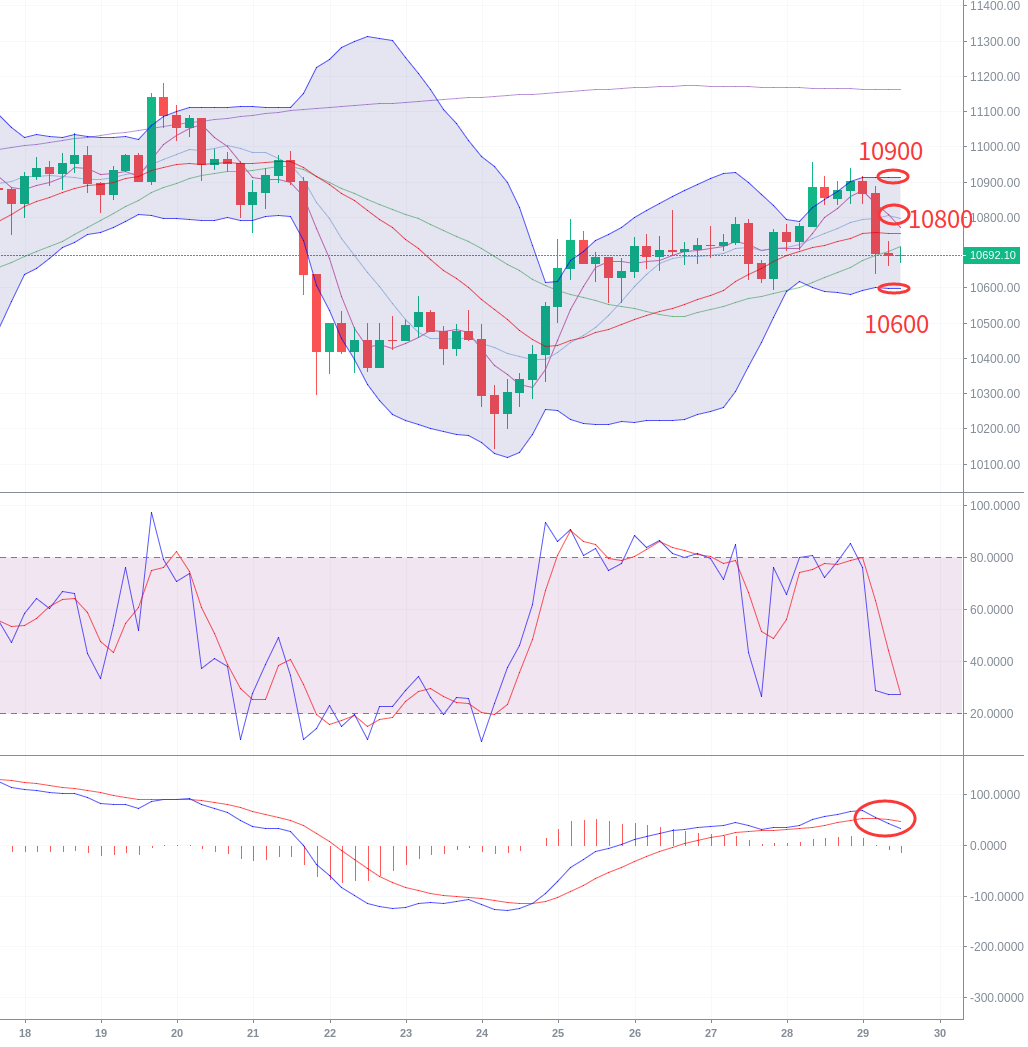Click date label 25 on the time axis
The height and width of the screenshot is (1047, 1028).
tap(558, 1033)
